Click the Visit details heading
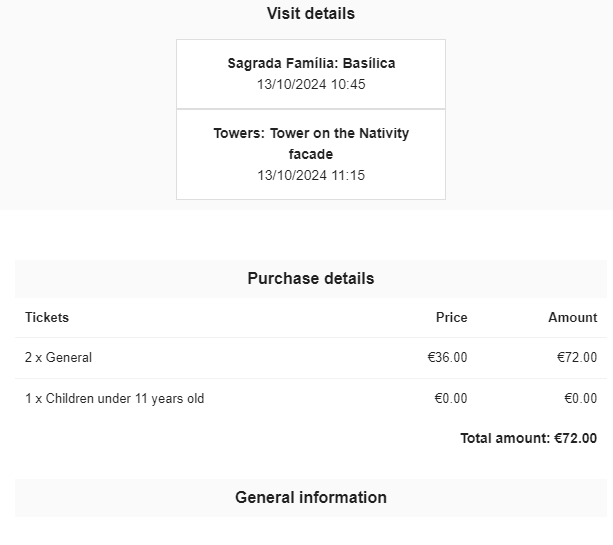Viewport: 613px width, 545px height. click(x=310, y=14)
